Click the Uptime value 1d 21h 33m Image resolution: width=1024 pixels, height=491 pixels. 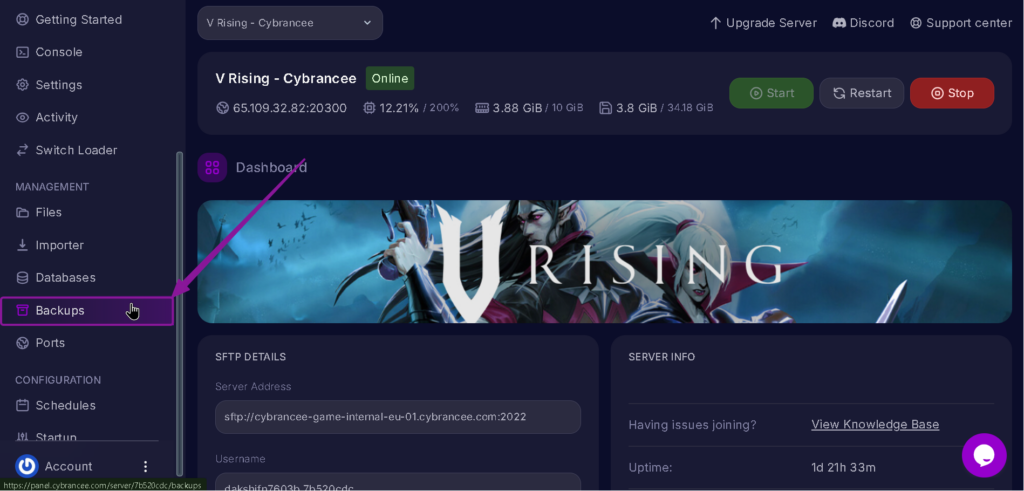click(843, 467)
